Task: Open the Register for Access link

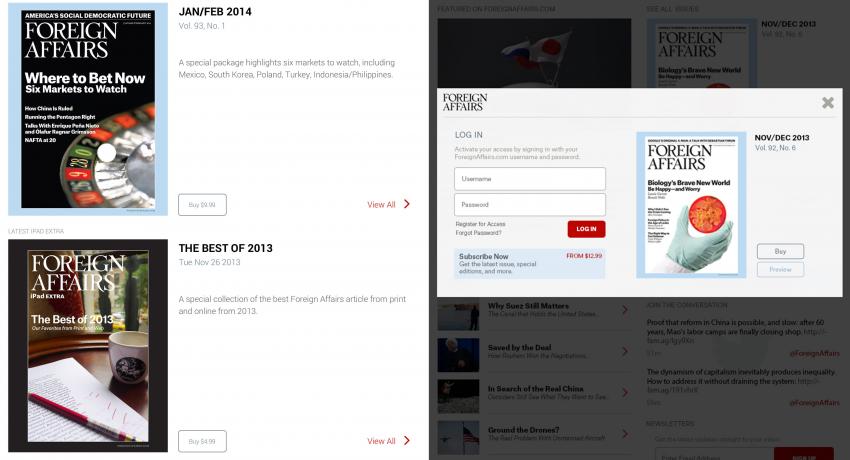Action: (x=480, y=224)
